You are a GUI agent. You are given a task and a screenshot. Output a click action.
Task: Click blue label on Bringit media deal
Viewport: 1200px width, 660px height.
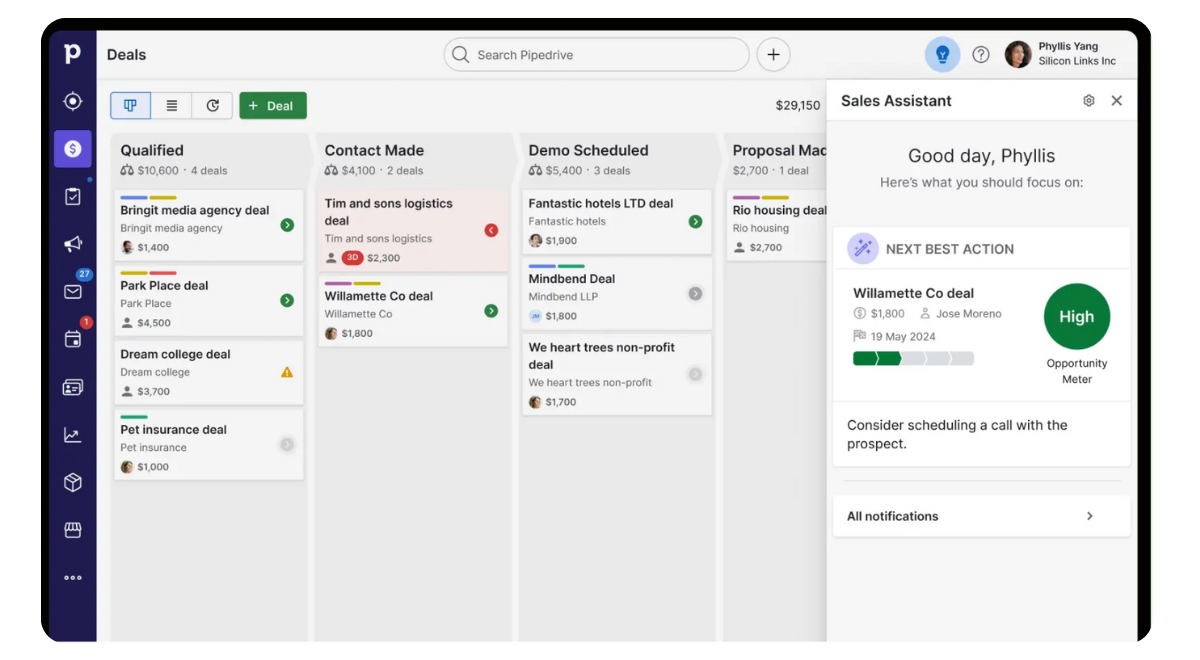[x=134, y=198]
